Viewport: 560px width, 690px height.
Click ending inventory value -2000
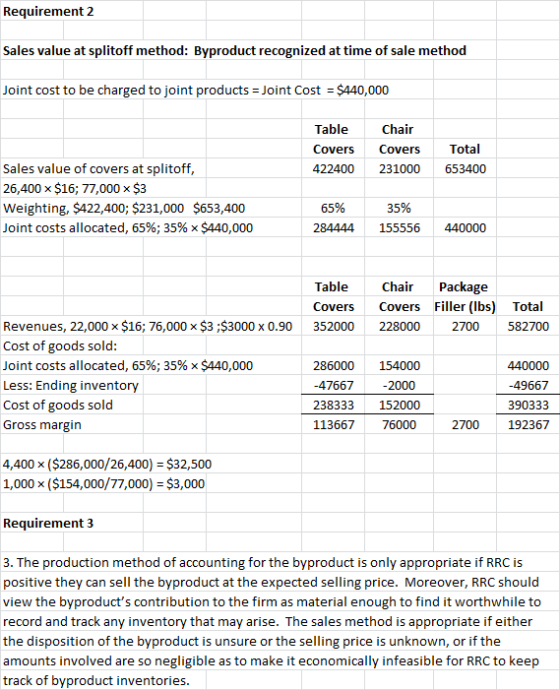click(x=399, y=385)
